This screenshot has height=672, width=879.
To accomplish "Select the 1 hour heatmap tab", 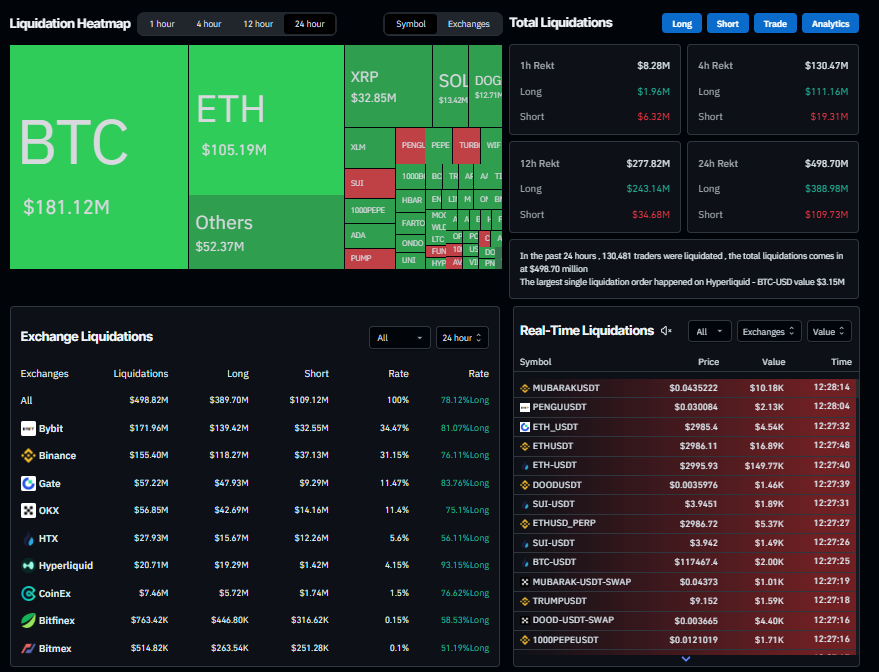I will pyautogui.click(x=162, y=24).
